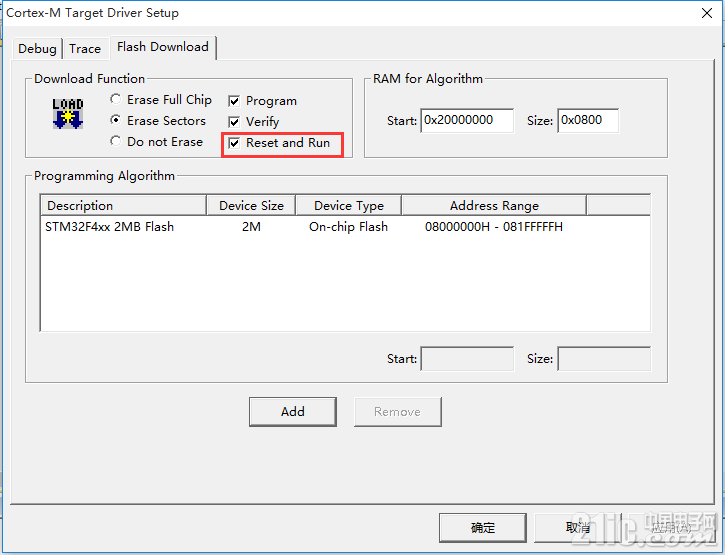
Task: Click Programming Algorithm Size field
Action: point(604,359)
